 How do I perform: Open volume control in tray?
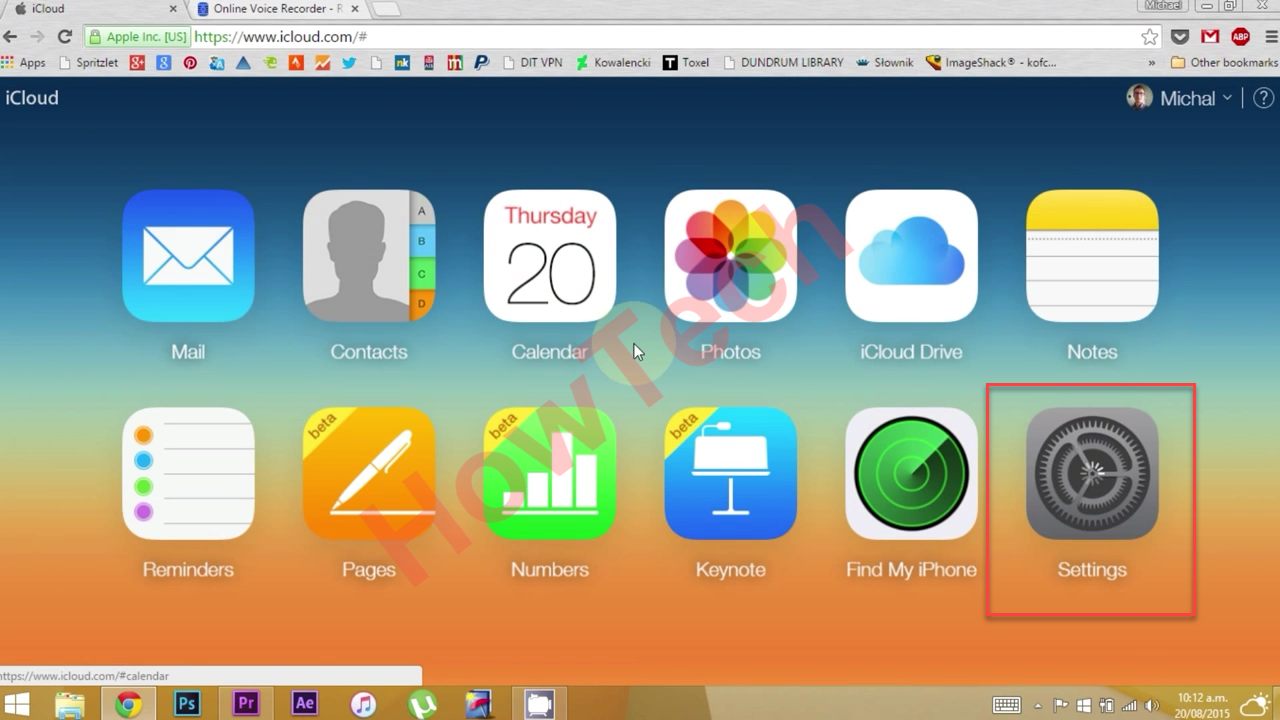(1152, 705)
